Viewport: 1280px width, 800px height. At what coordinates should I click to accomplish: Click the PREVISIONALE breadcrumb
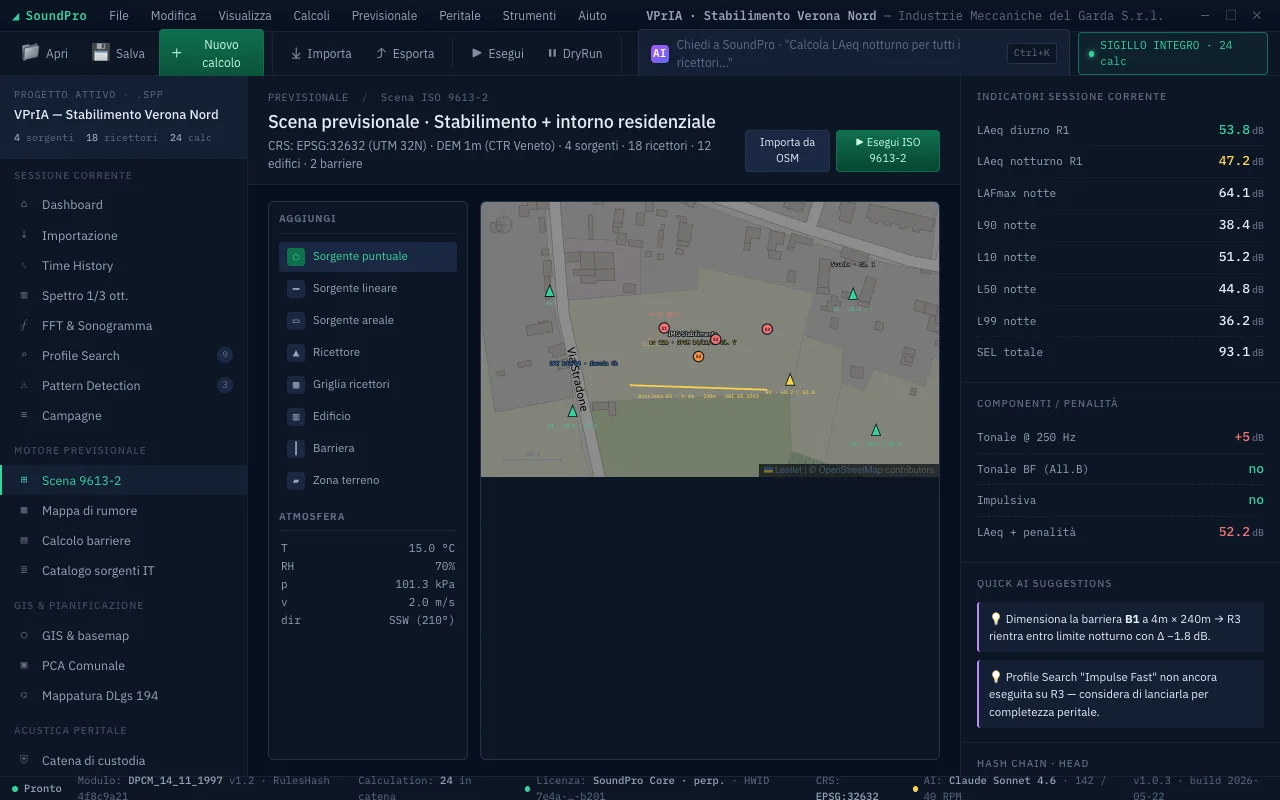[308, 98]
